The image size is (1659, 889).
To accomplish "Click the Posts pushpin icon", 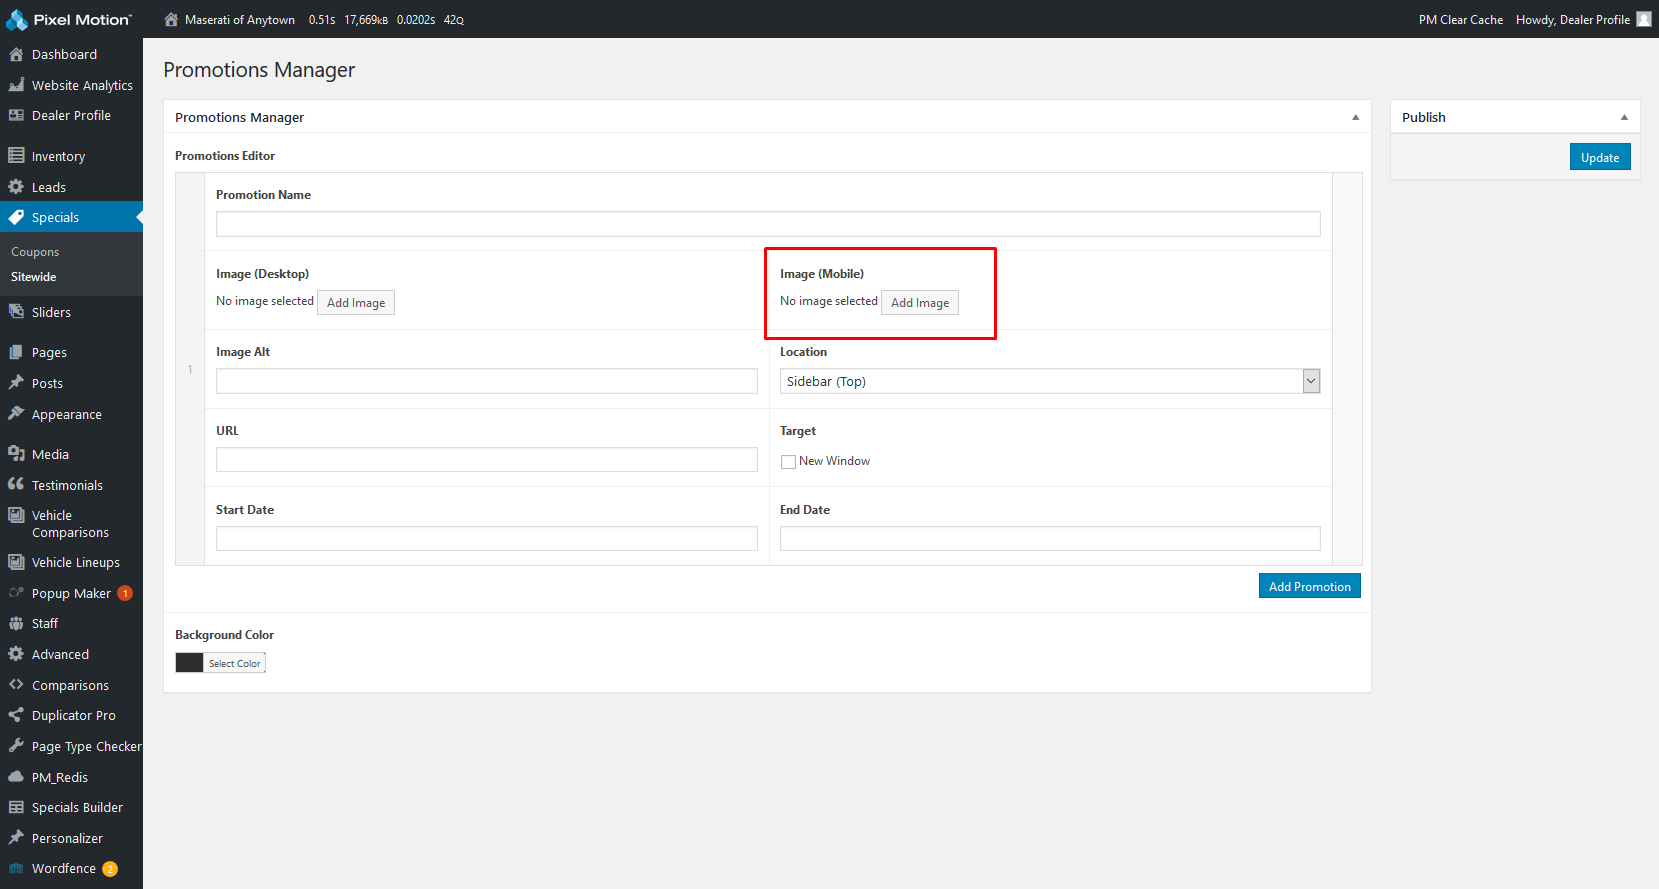I will (x=16, y=383).
